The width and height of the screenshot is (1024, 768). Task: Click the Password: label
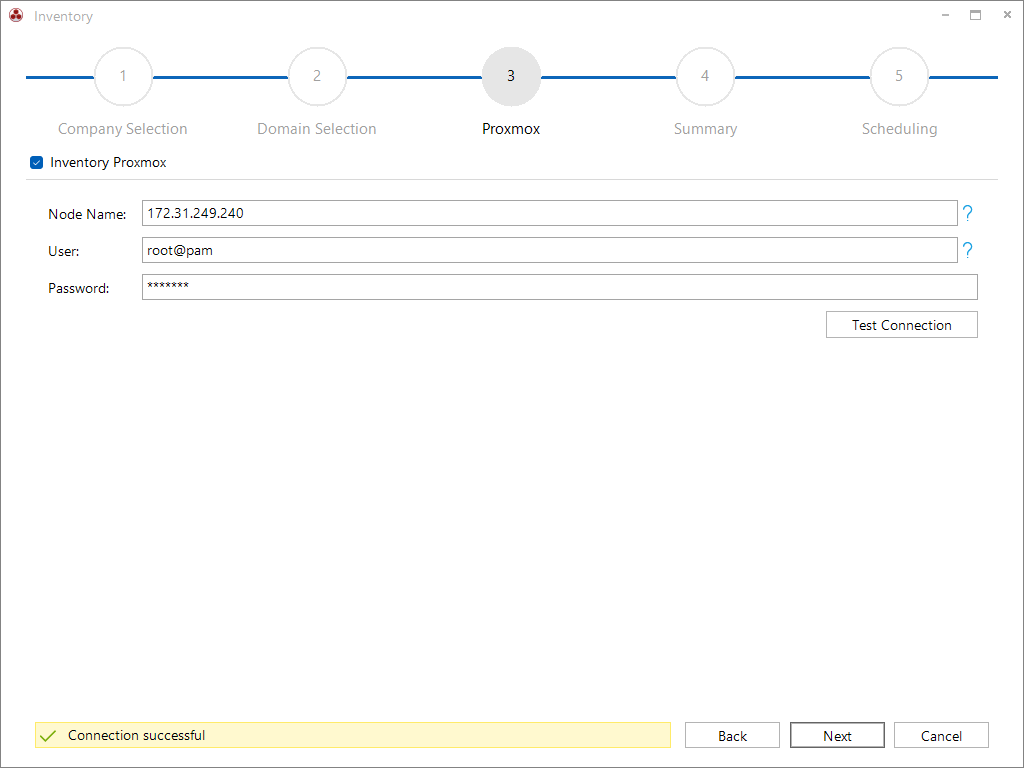(x=79, y=289)
